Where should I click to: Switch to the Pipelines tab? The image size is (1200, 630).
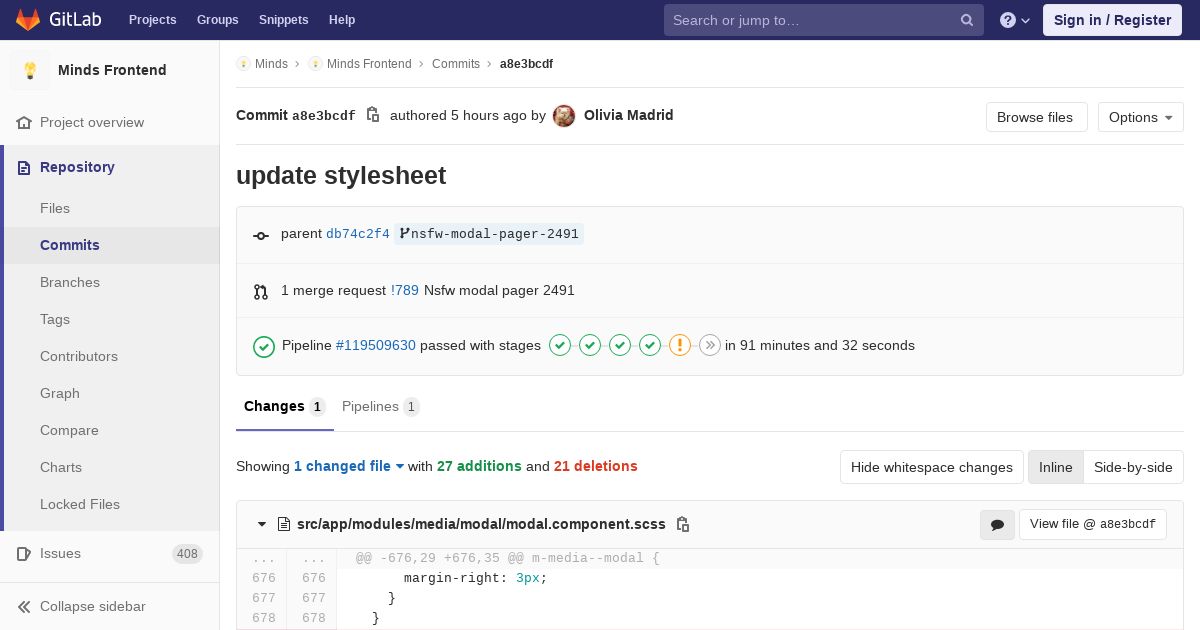[380, 406]
